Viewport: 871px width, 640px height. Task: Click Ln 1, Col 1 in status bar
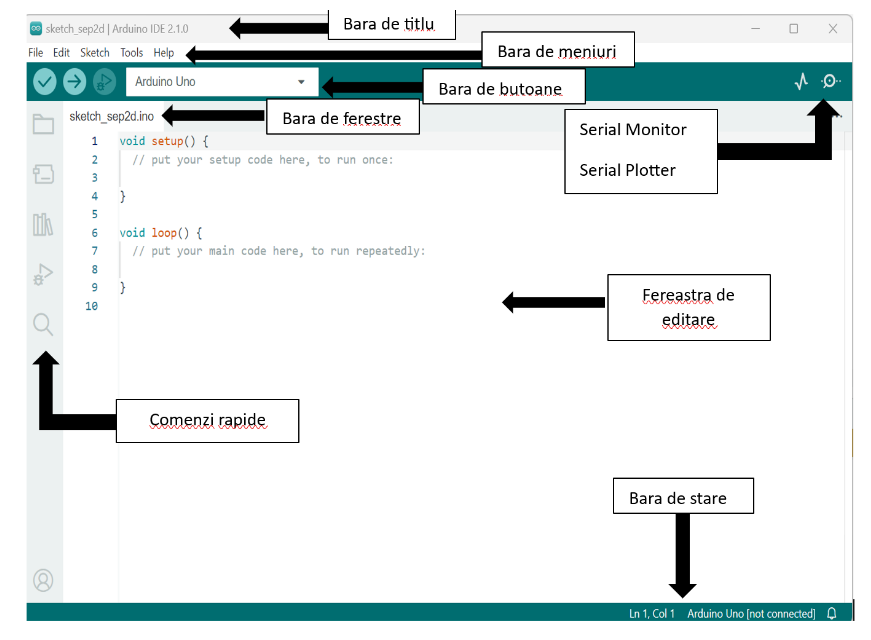[x=652, y=613]
